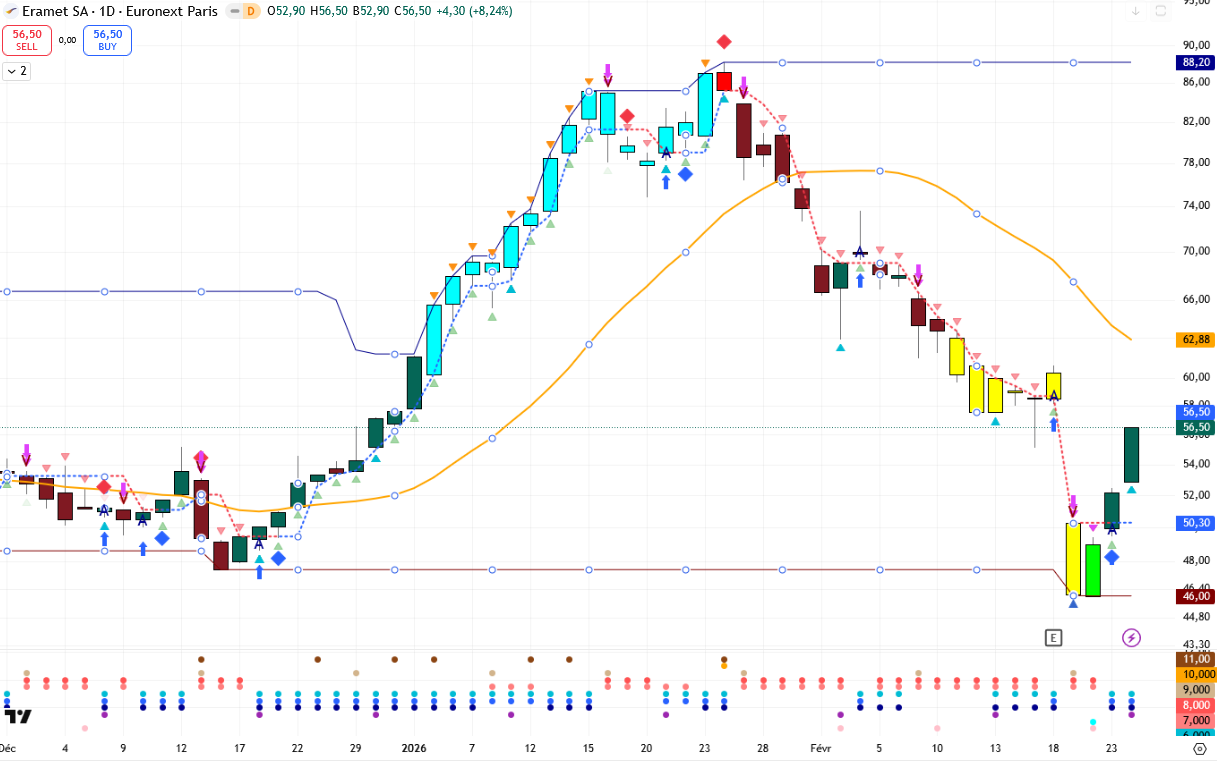
Task: Click the Eramet SA symbol title
Action: point(53,11)
